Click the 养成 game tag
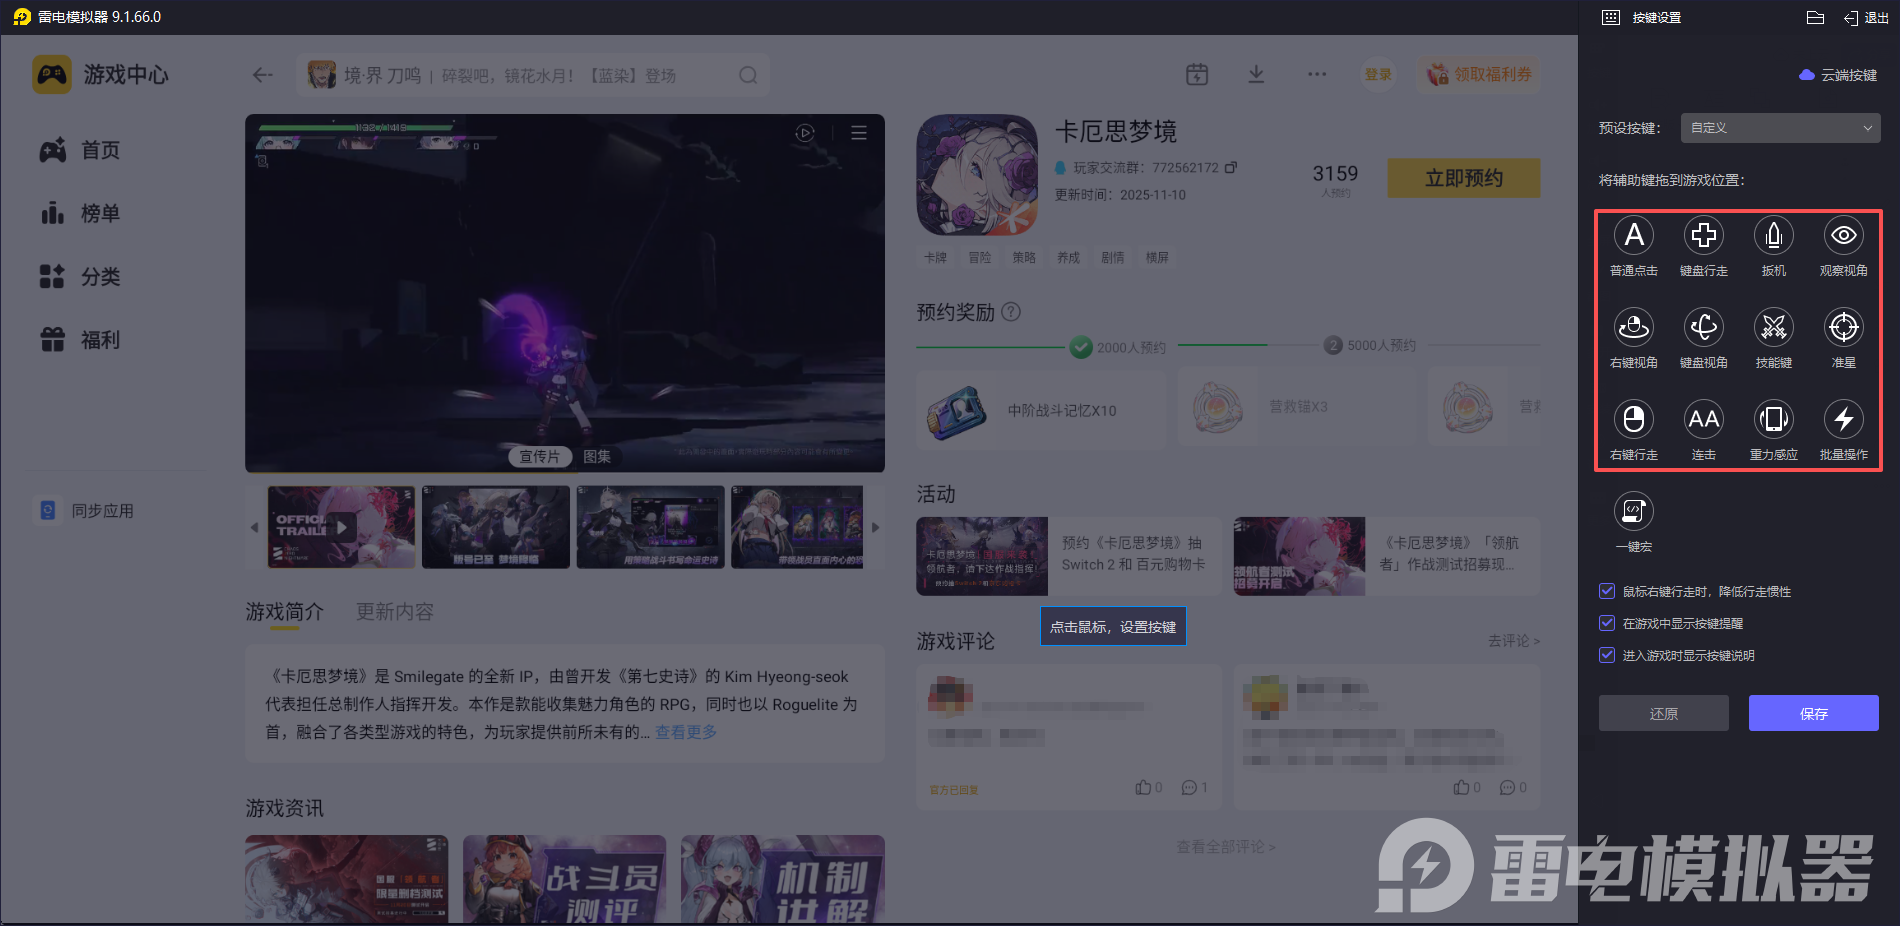The image size is (1900, 926). click(1069, 257)
